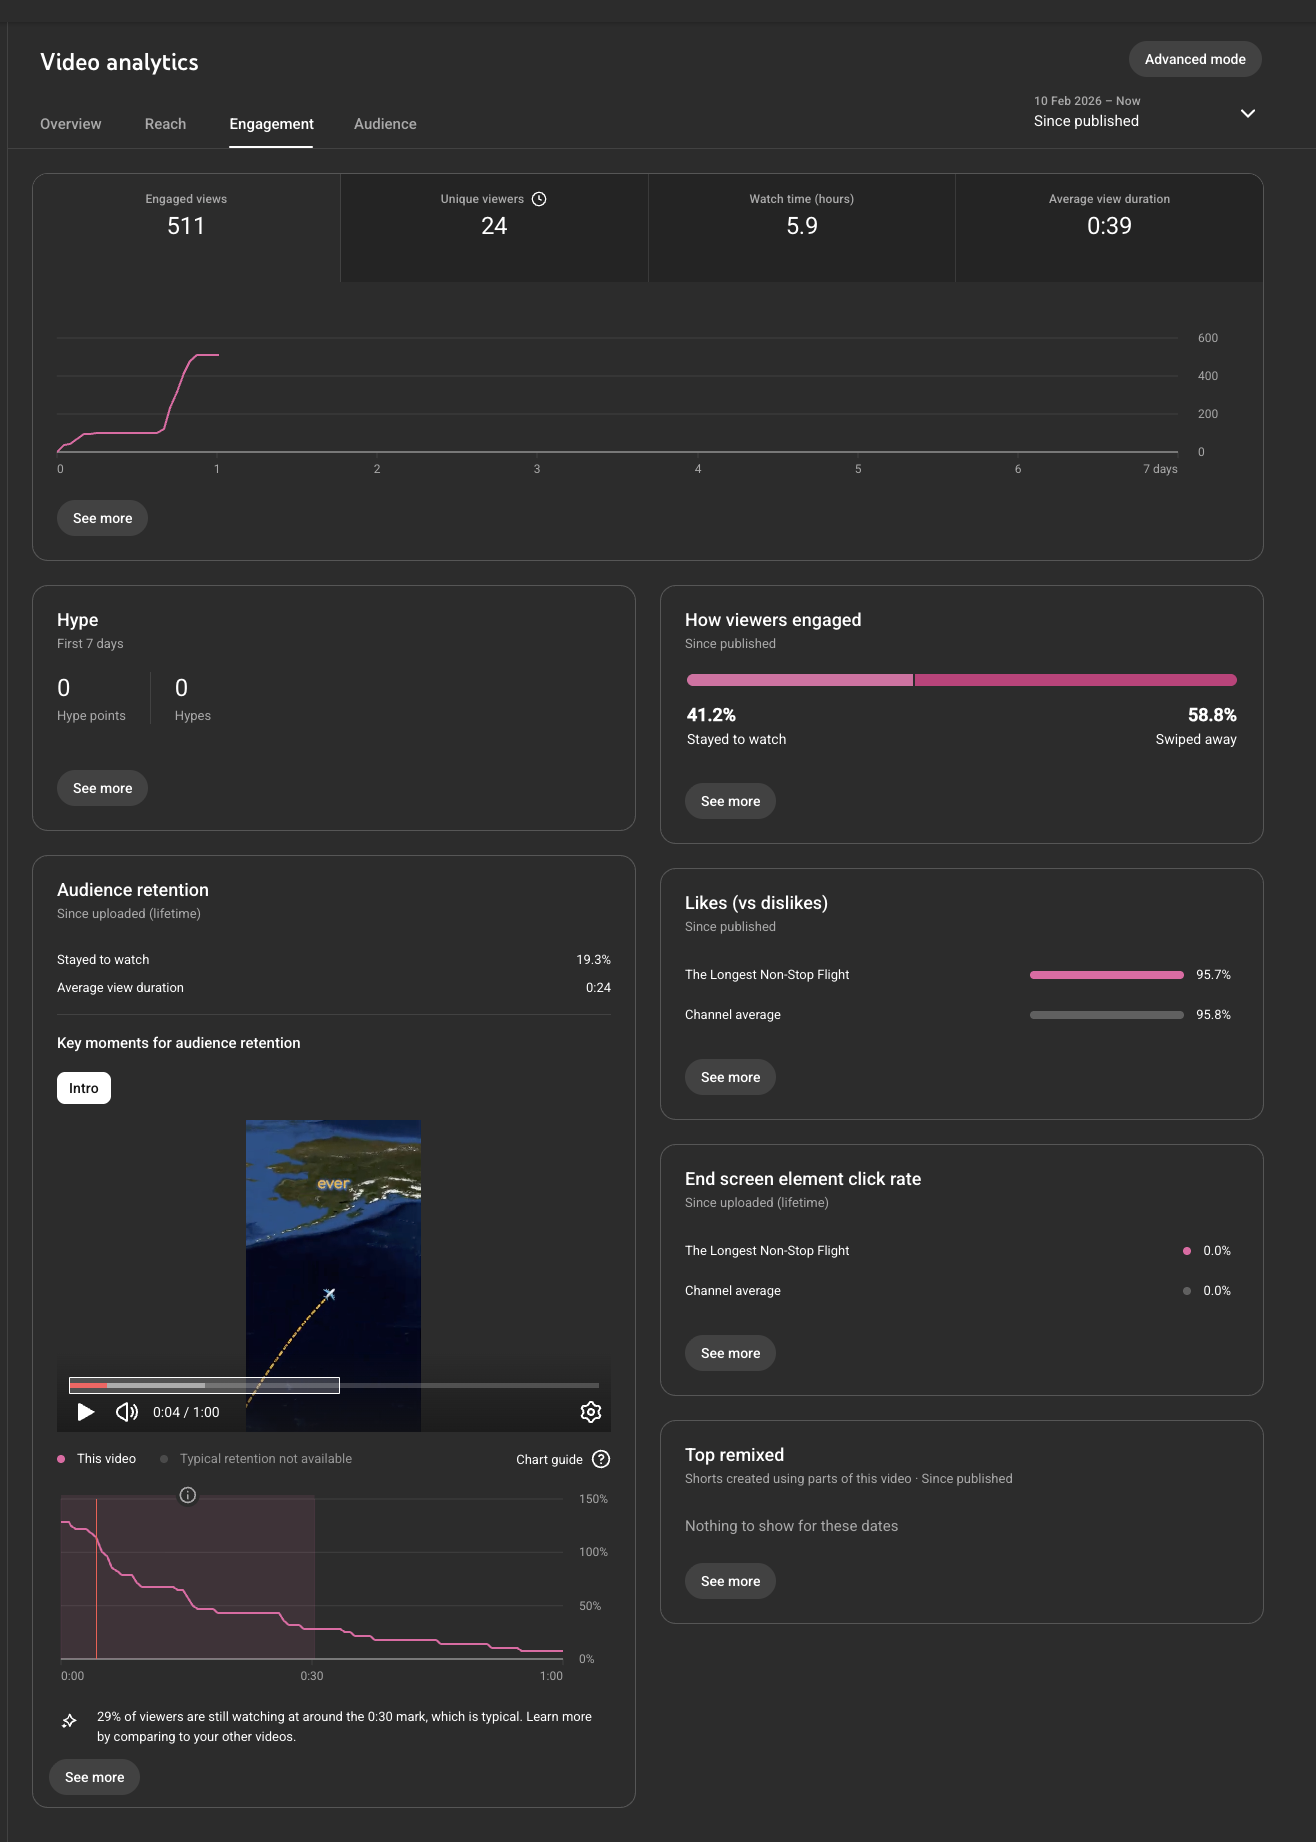Click See more in Audience retention card

tap(94, 1777)
